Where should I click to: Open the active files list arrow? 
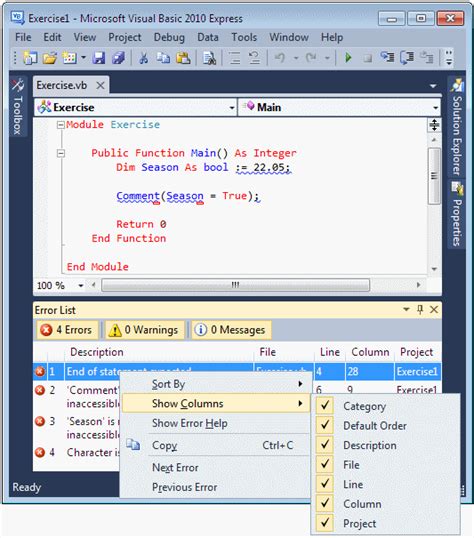point(433,85)
